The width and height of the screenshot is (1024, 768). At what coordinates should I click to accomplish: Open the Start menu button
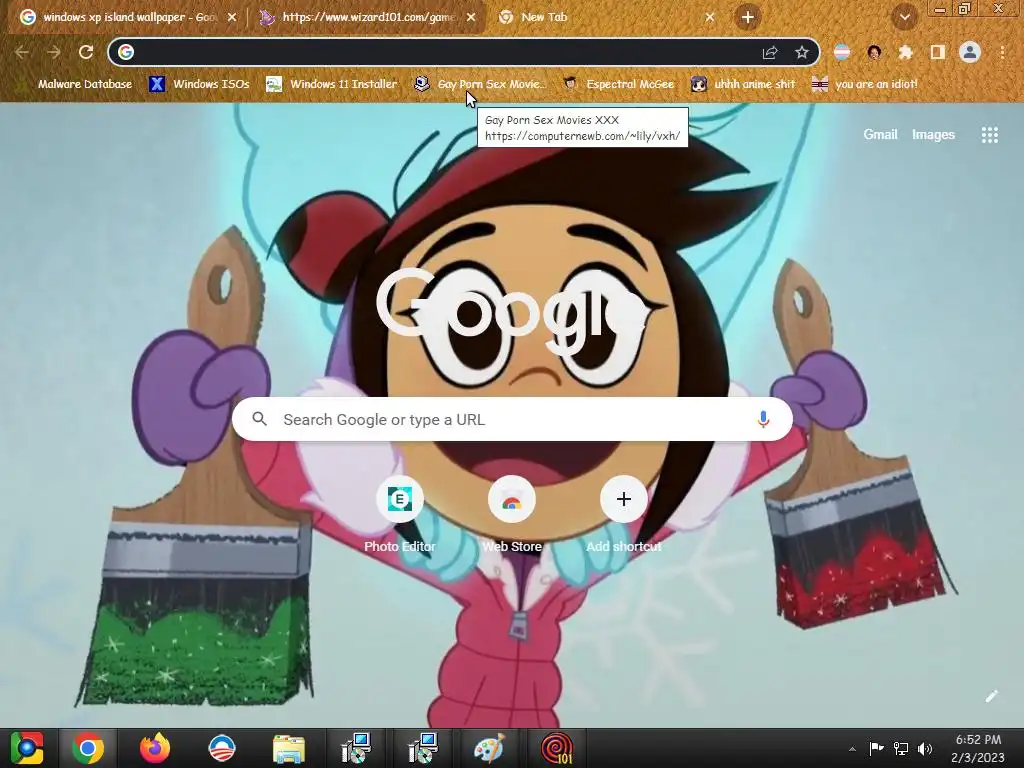[x=27, y=748]
